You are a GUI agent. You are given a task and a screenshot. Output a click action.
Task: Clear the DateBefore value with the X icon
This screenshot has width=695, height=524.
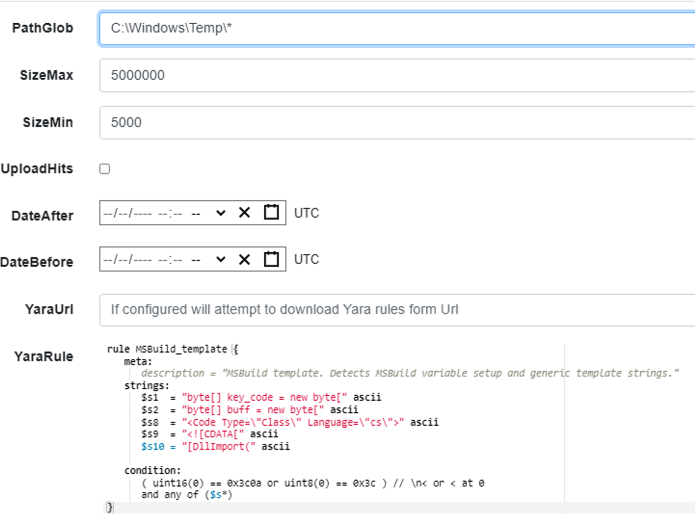[246, 260]
